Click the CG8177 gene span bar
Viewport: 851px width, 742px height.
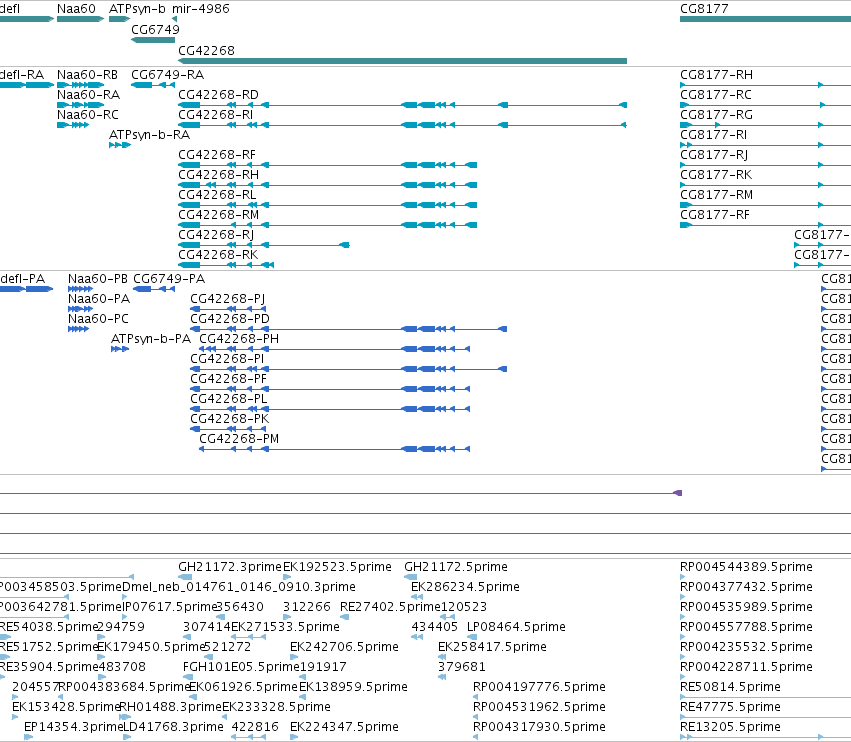click(x=765, y=19)
